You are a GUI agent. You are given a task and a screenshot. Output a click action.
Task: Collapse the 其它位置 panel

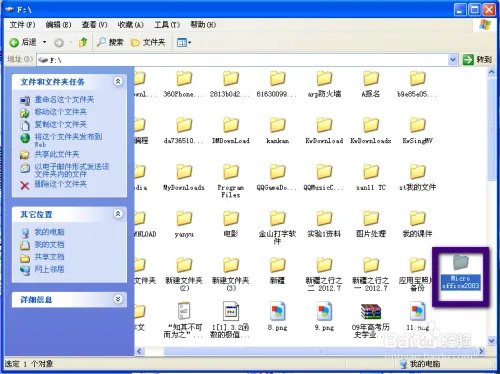(118, 214)
